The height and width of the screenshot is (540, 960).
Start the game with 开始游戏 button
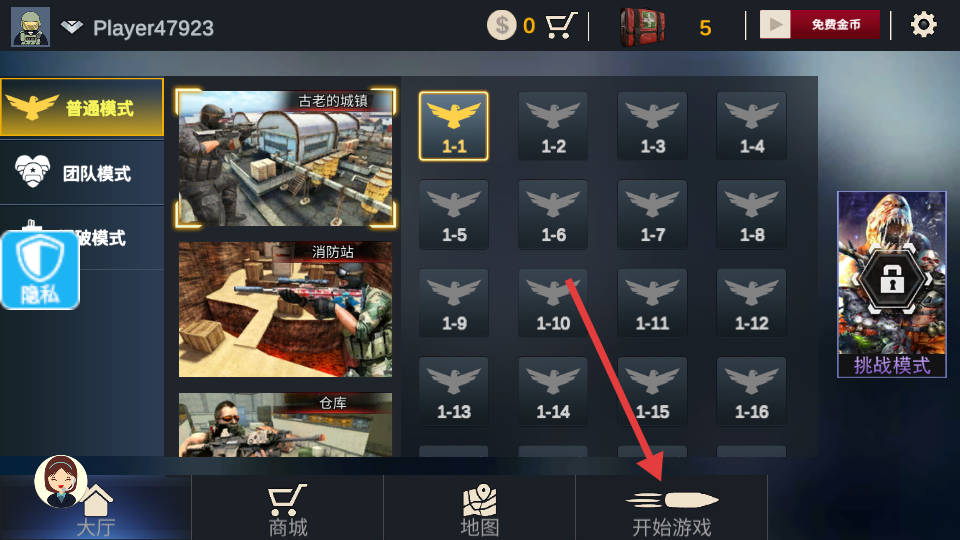click(x=672, y=508)
